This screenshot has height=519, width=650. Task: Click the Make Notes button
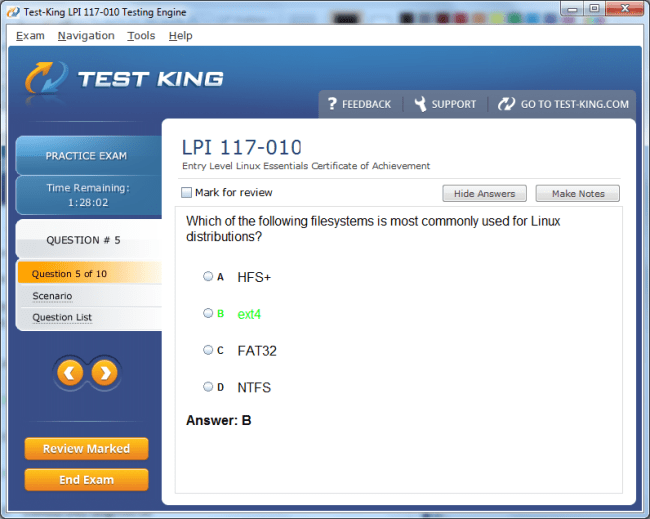tap(578, 194)
